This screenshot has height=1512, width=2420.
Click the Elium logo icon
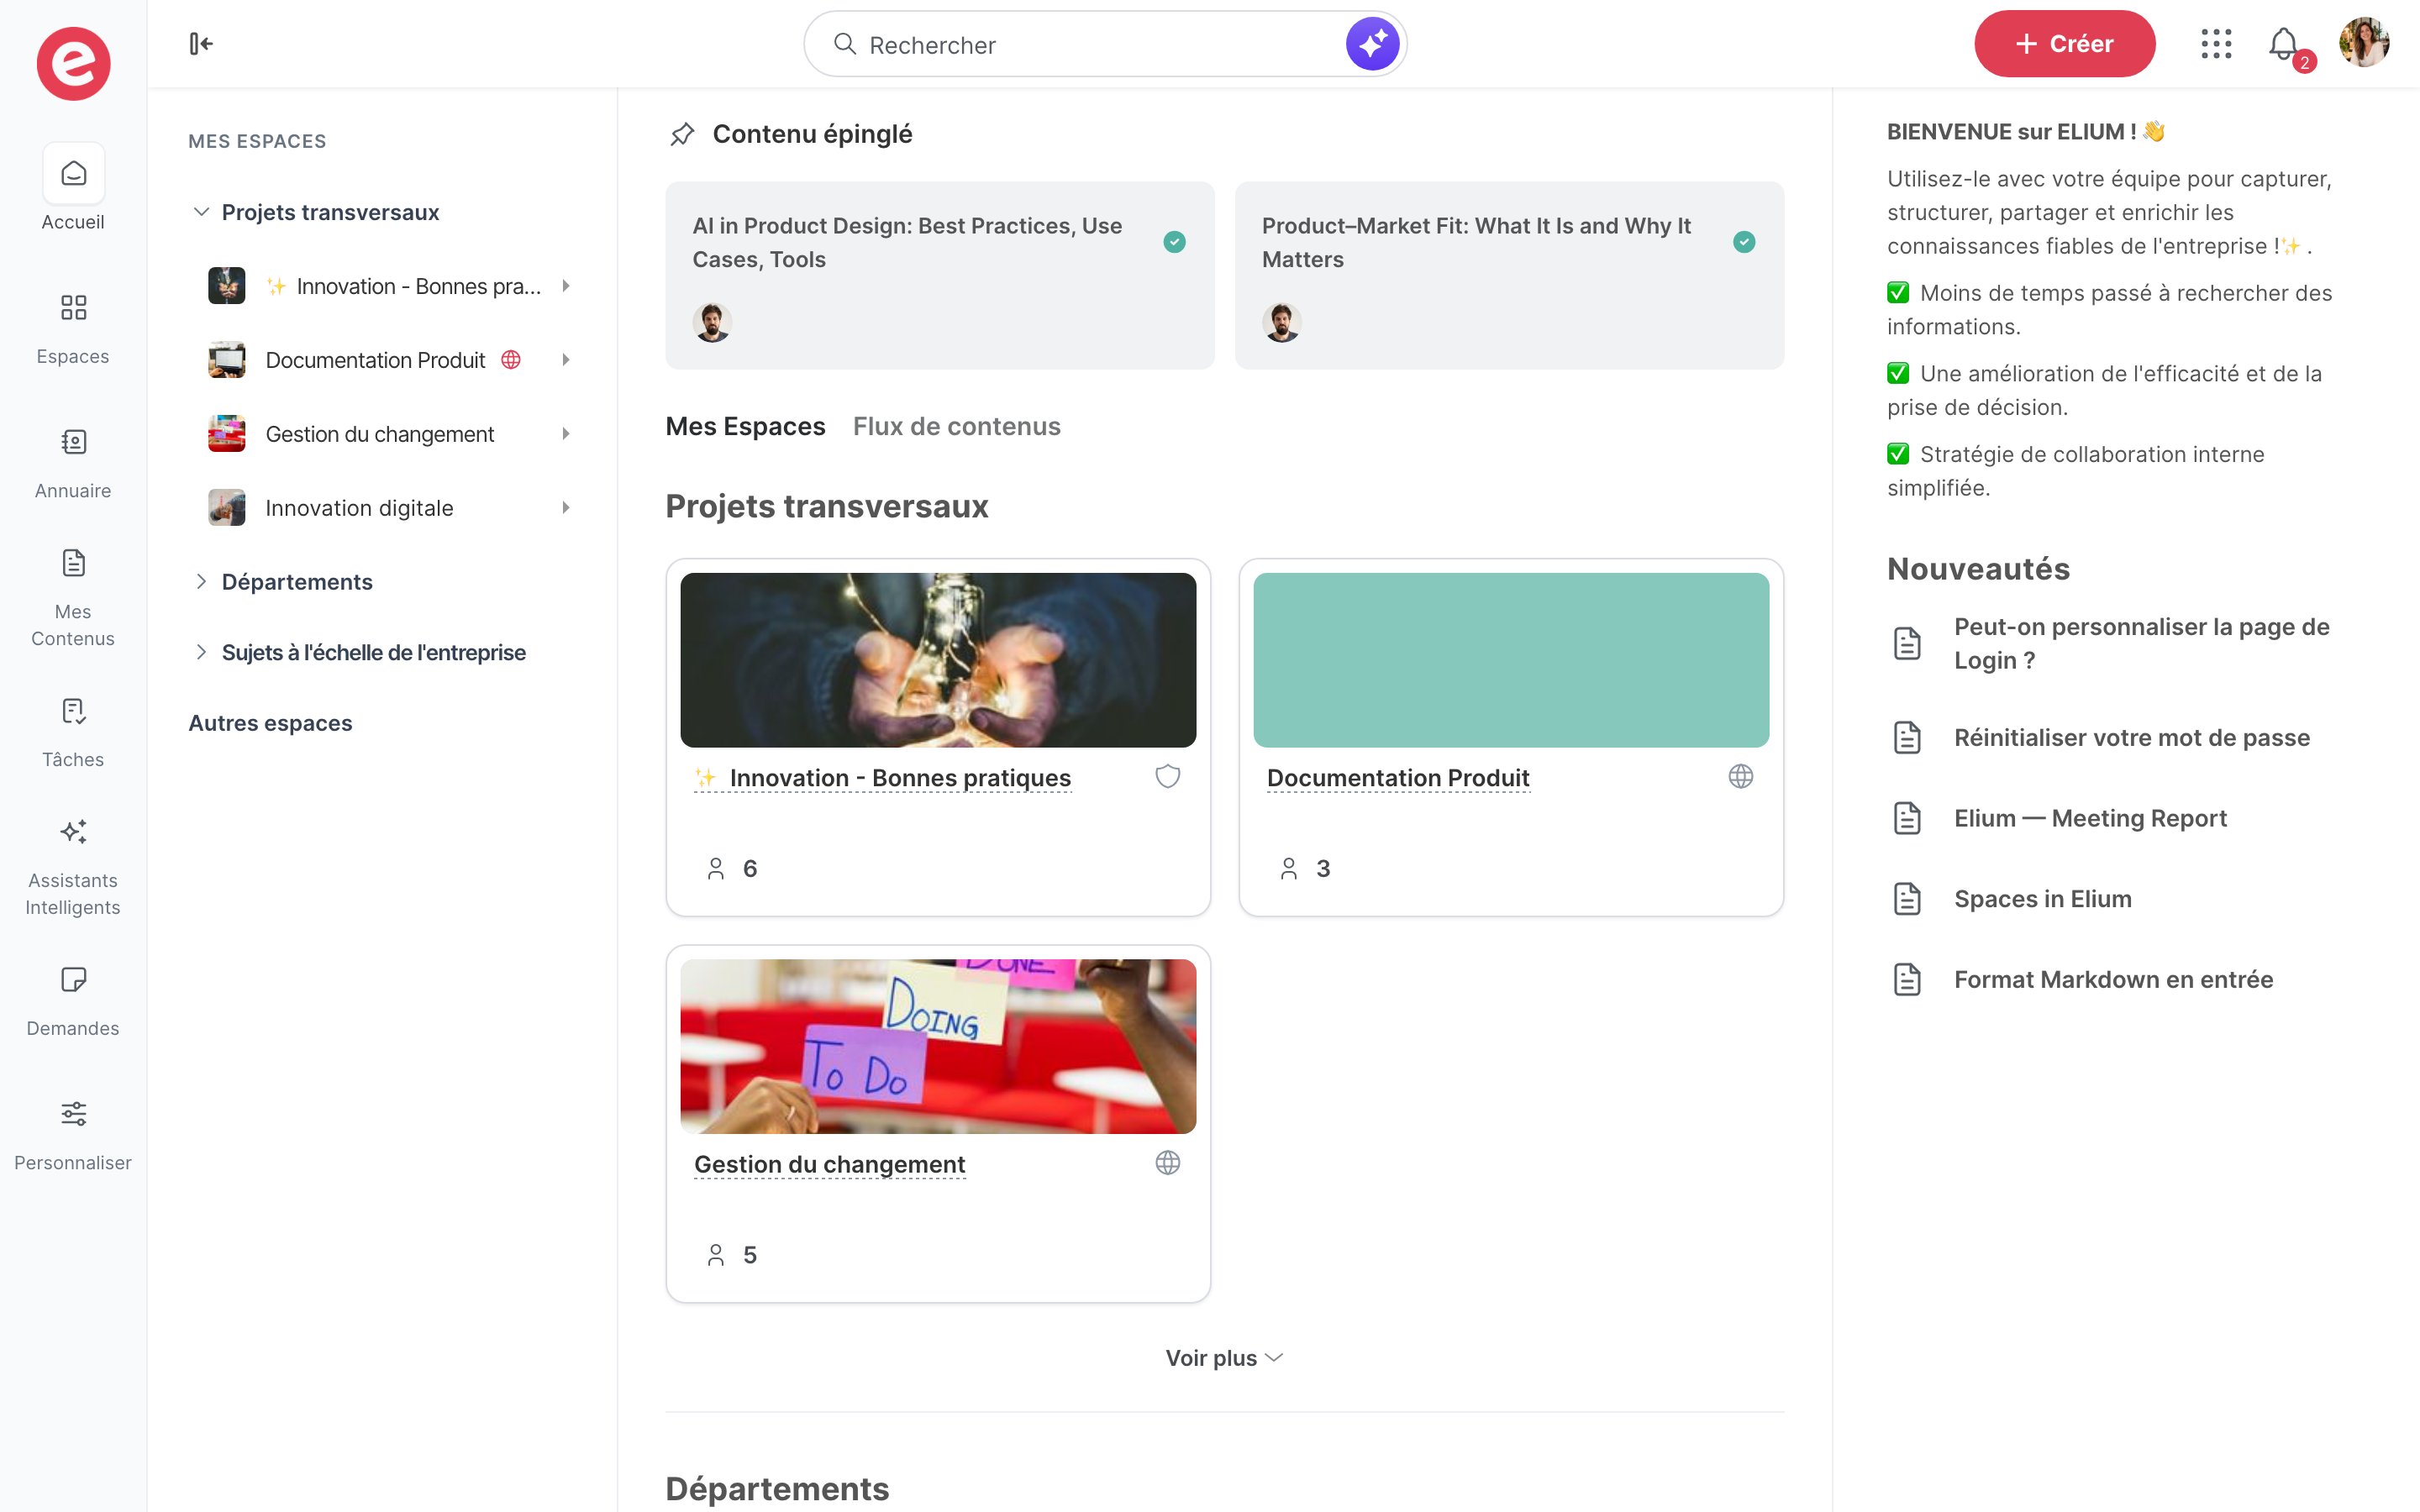[x=73, y=63]
